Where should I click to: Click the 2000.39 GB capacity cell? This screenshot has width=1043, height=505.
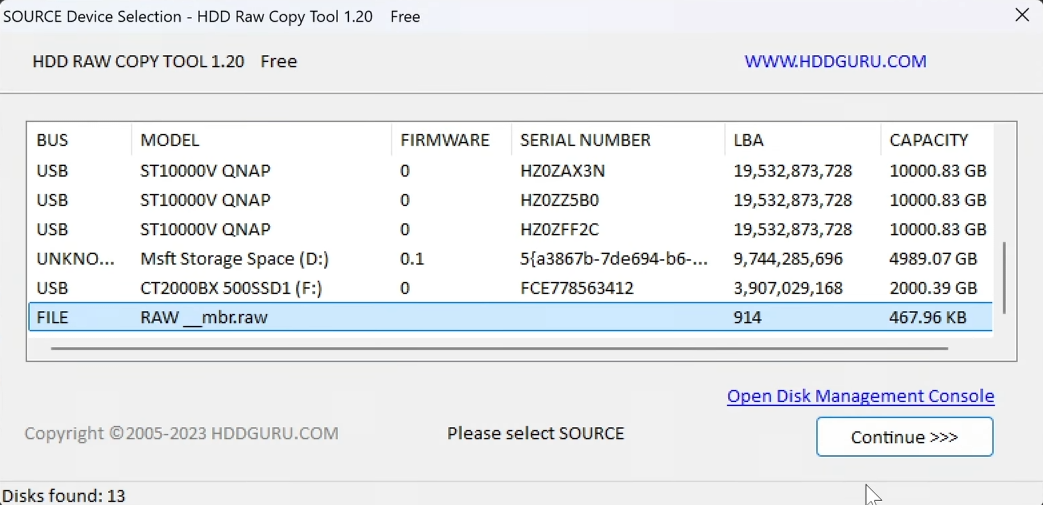coord(933,288)
